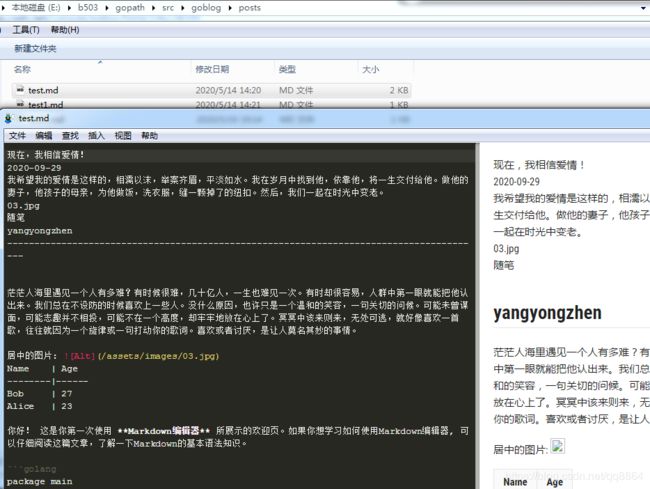Click the **Markdown编辑器** bold text in editor
650x489 pixels.
(x=164, y=431)
